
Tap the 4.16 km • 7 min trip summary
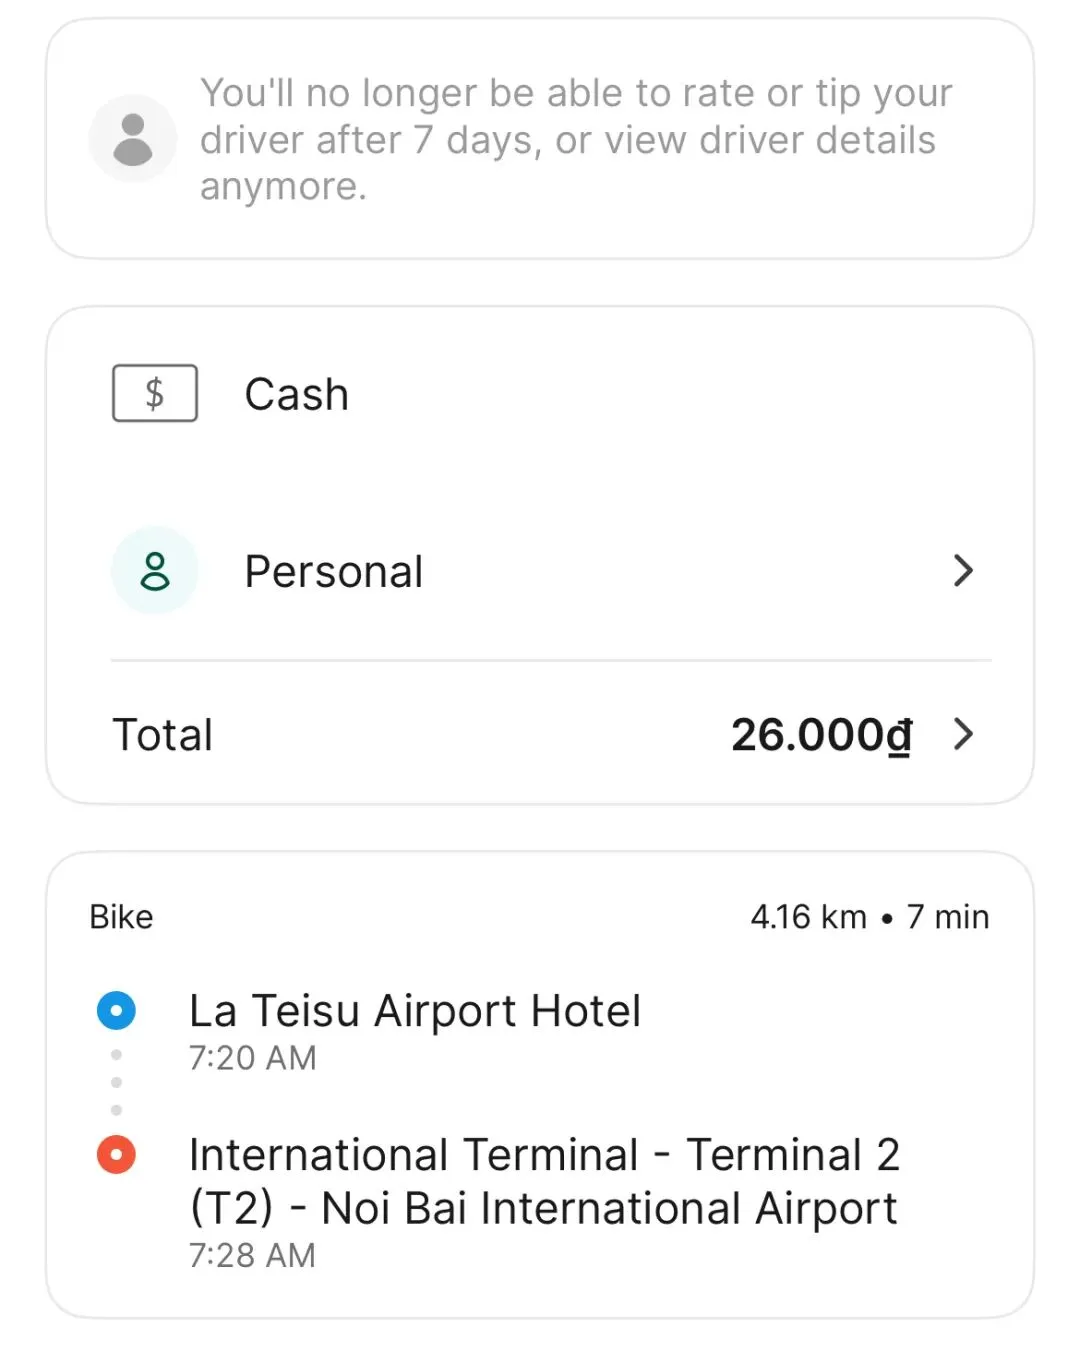[x=869, y=917]
